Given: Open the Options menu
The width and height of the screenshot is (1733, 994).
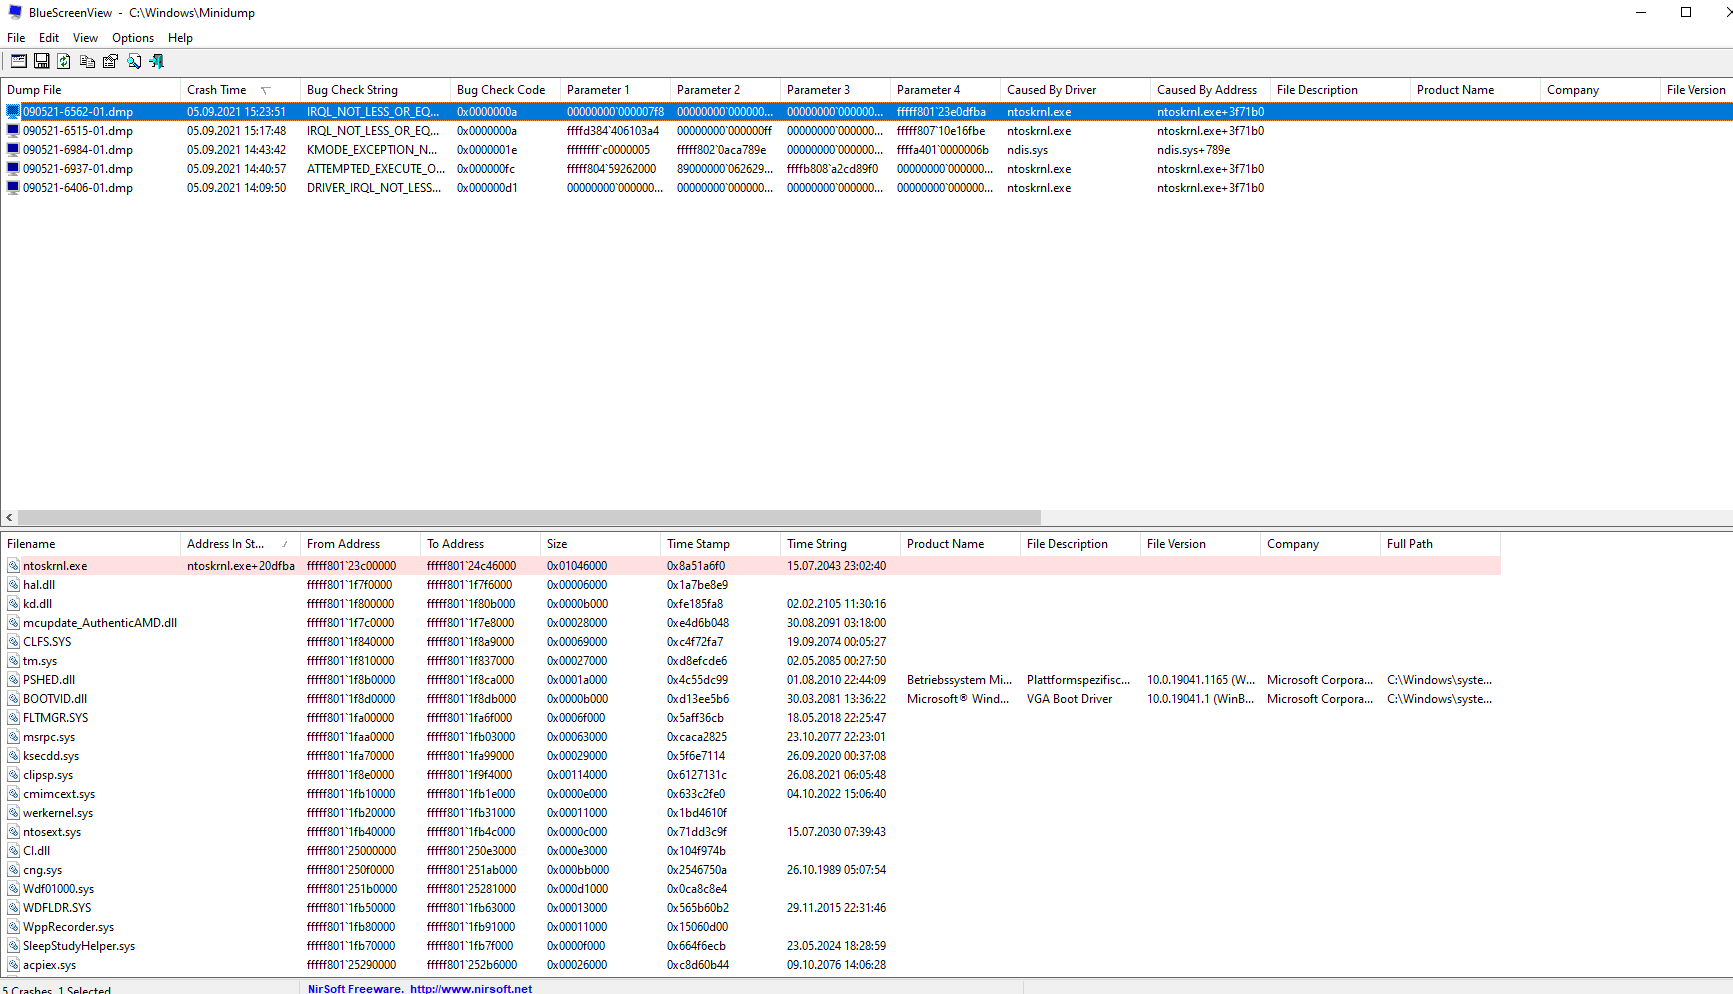Looking at the screenshot, I should coord(133,38).
